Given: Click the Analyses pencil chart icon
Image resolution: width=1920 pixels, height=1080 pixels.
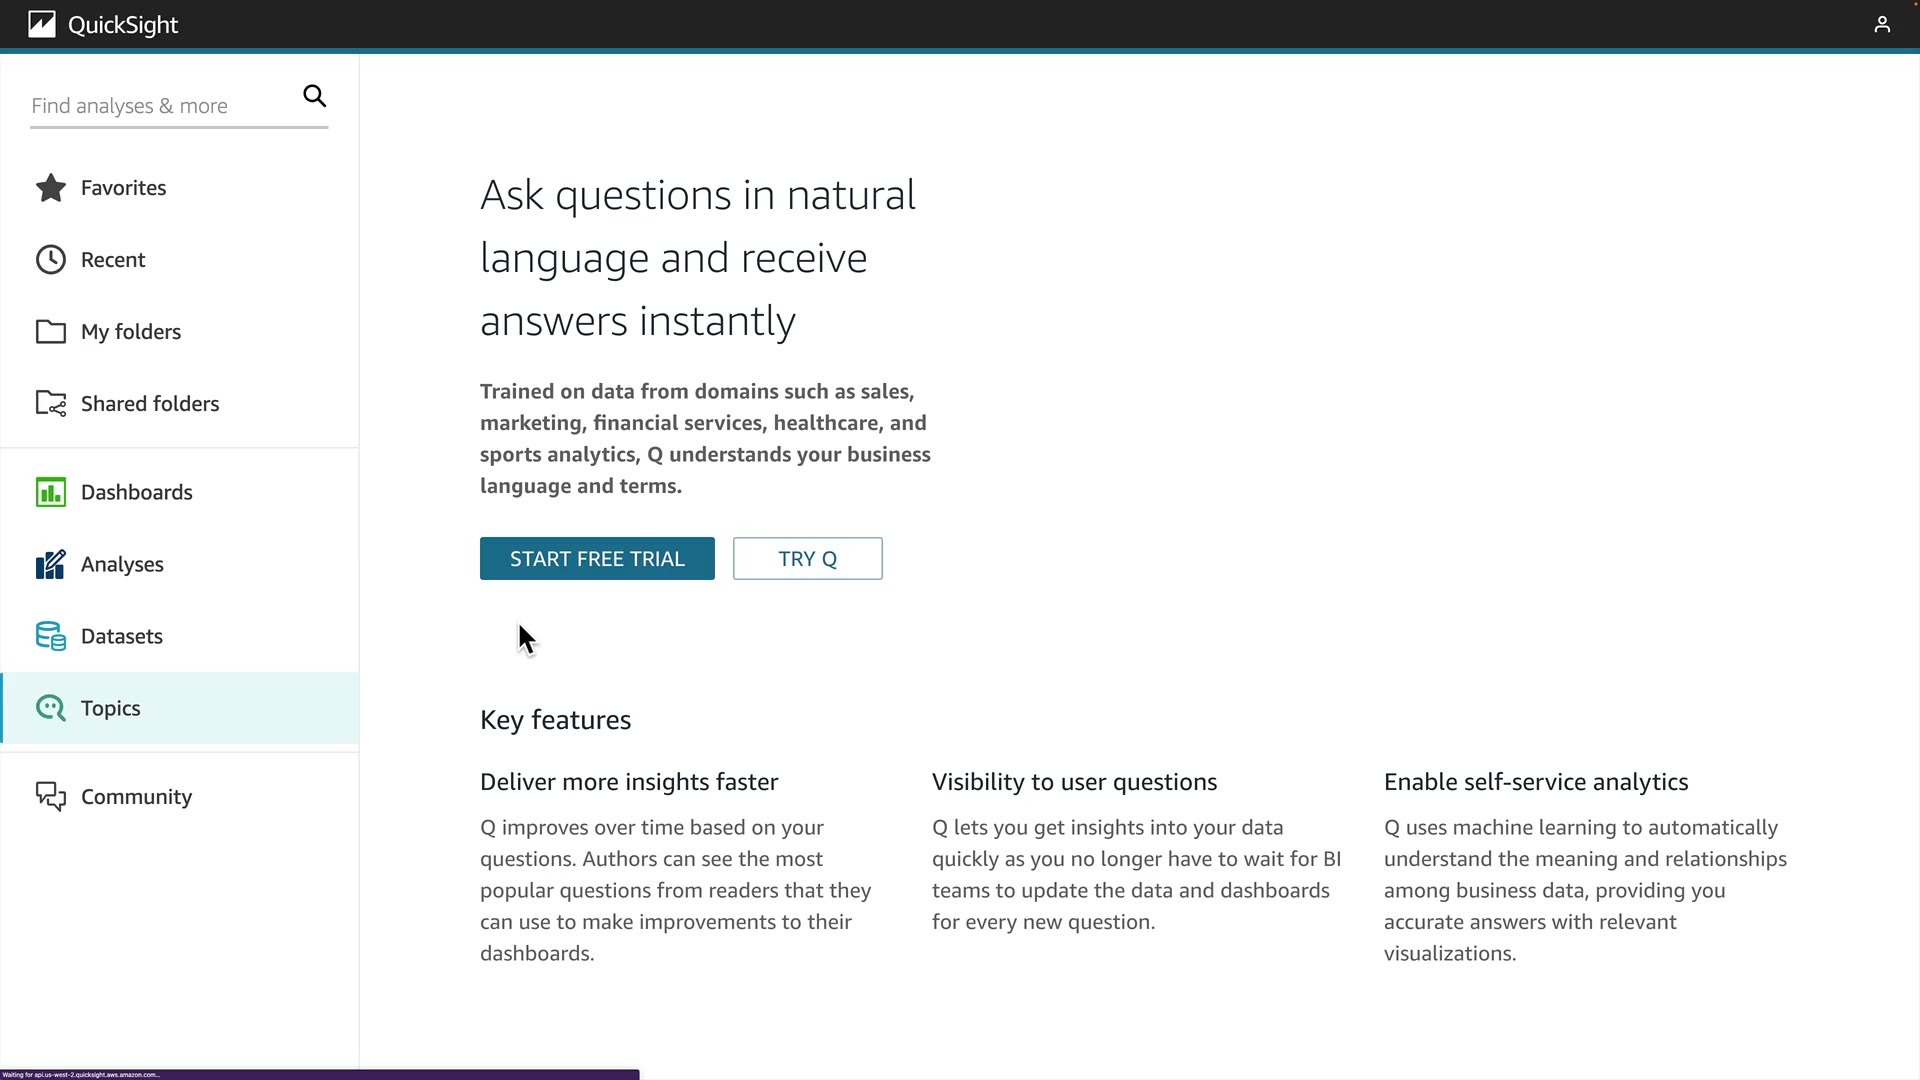Looking at the screenshot, I should [x=51, y=564].
